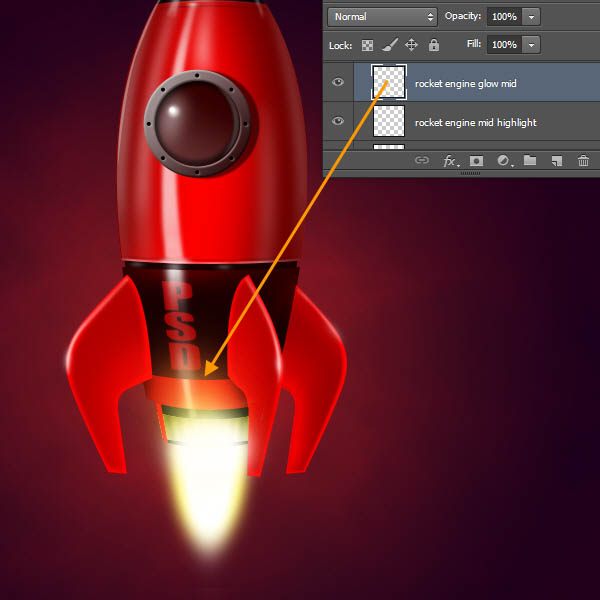Delete layer with trash icon
This screenshot has height=600, width=600.
pyautogui.click(x=584, y=160)
